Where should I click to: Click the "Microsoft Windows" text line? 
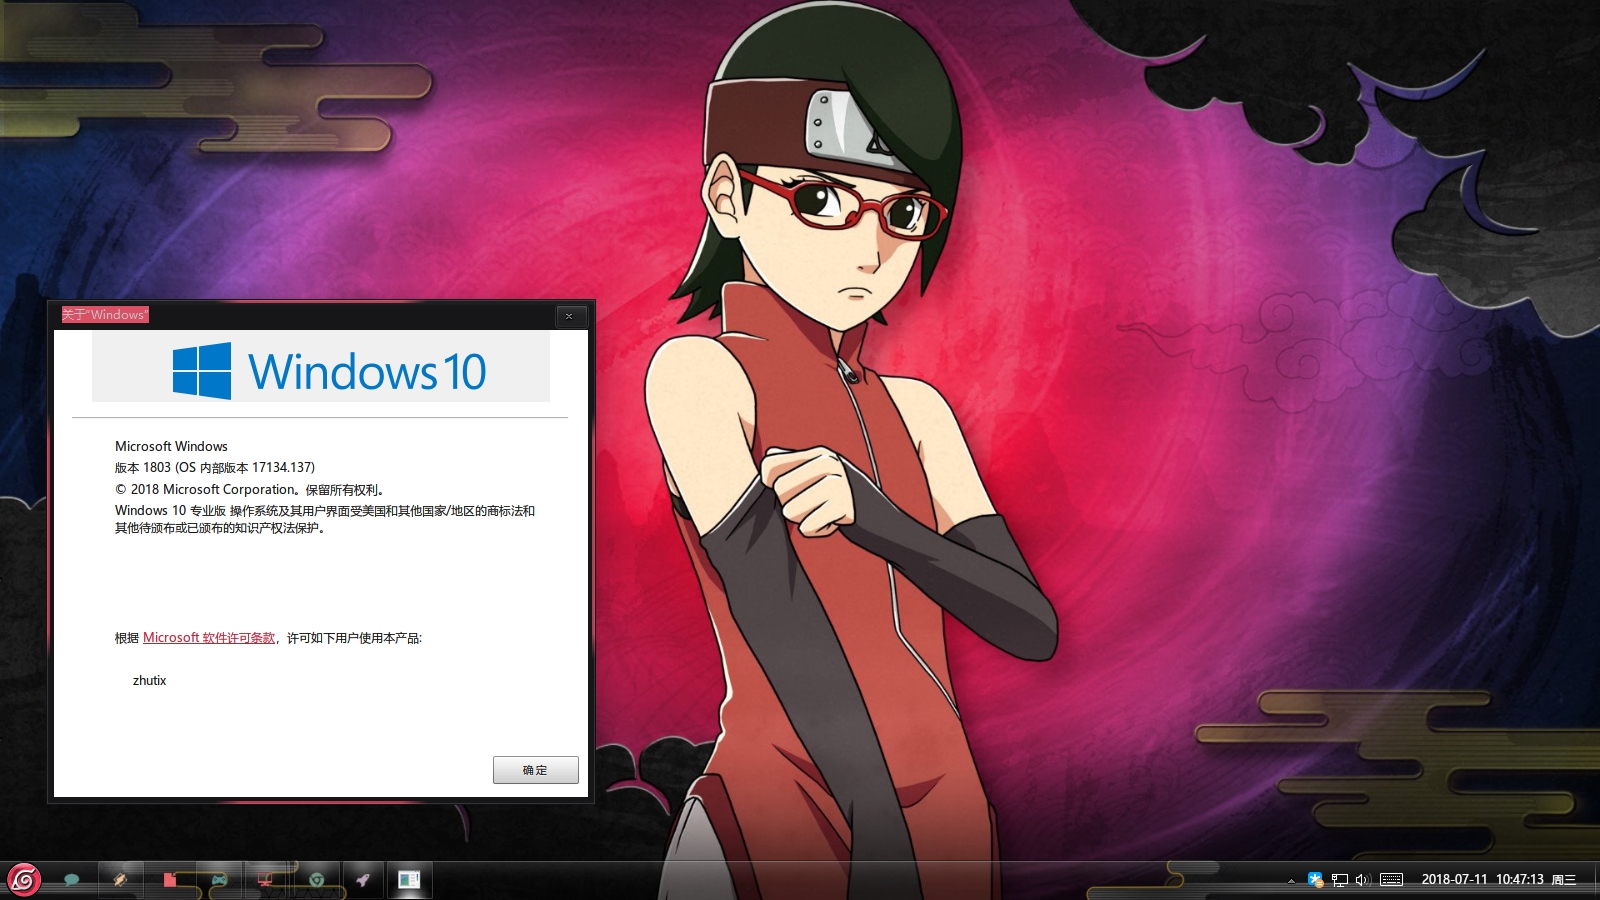click(x=171, y=446)
